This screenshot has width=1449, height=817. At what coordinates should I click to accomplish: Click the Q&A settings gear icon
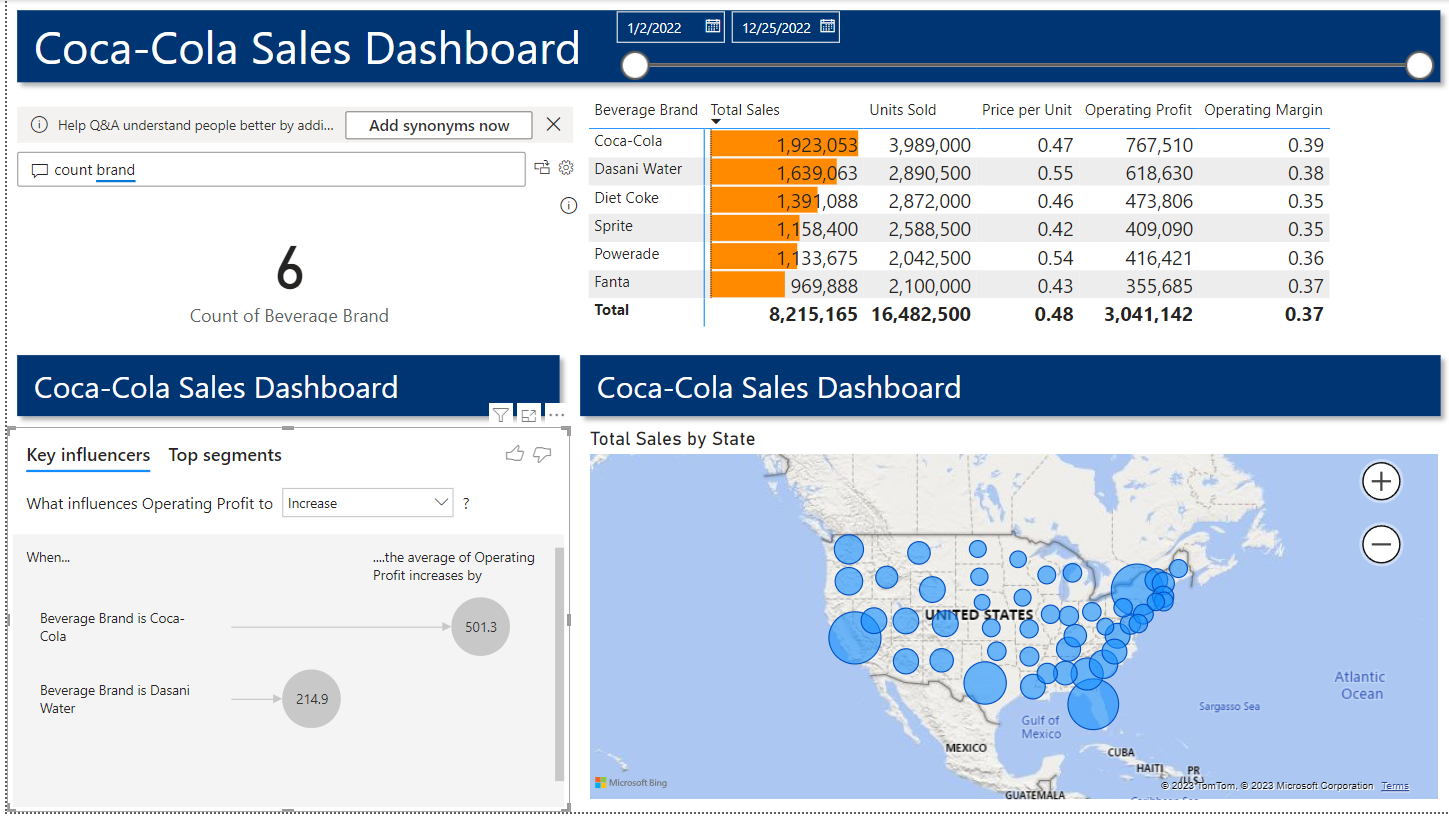click(x=566, y=168)
